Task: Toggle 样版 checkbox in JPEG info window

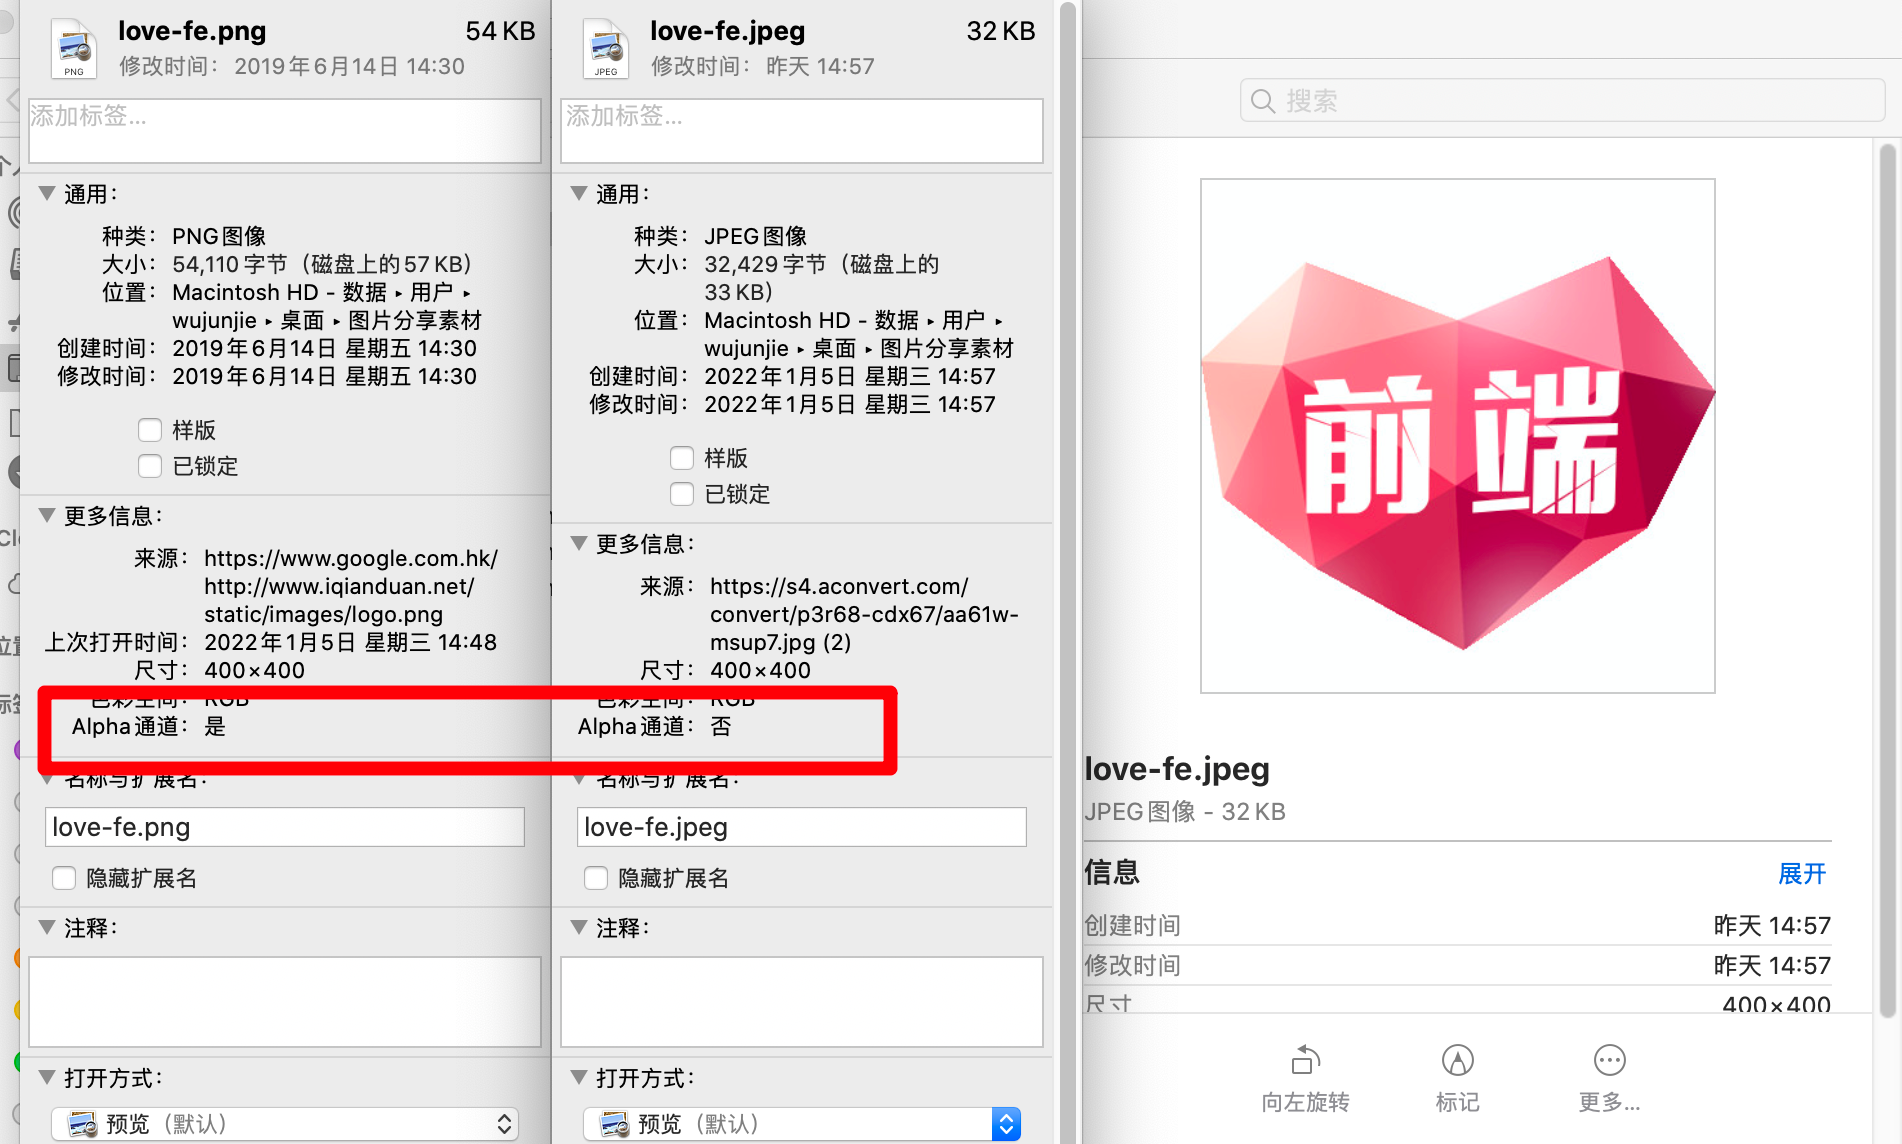Action: [x=682, y=458]
